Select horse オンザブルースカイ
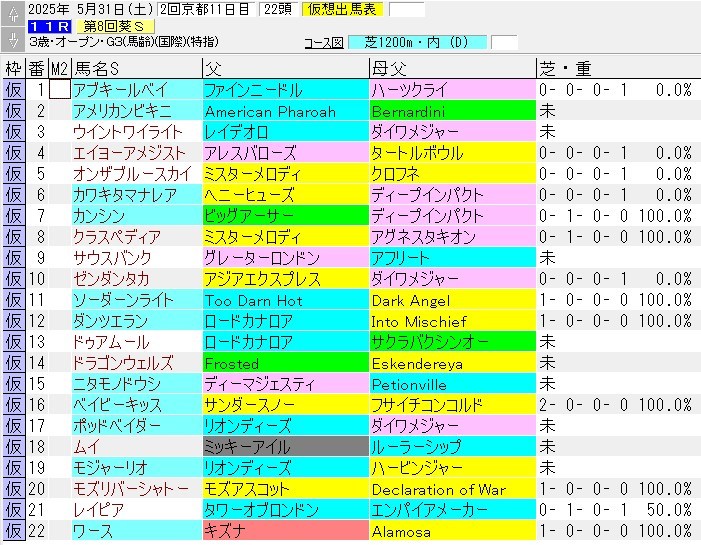This screenshot has height=545, width=701. tap(137, 174)
